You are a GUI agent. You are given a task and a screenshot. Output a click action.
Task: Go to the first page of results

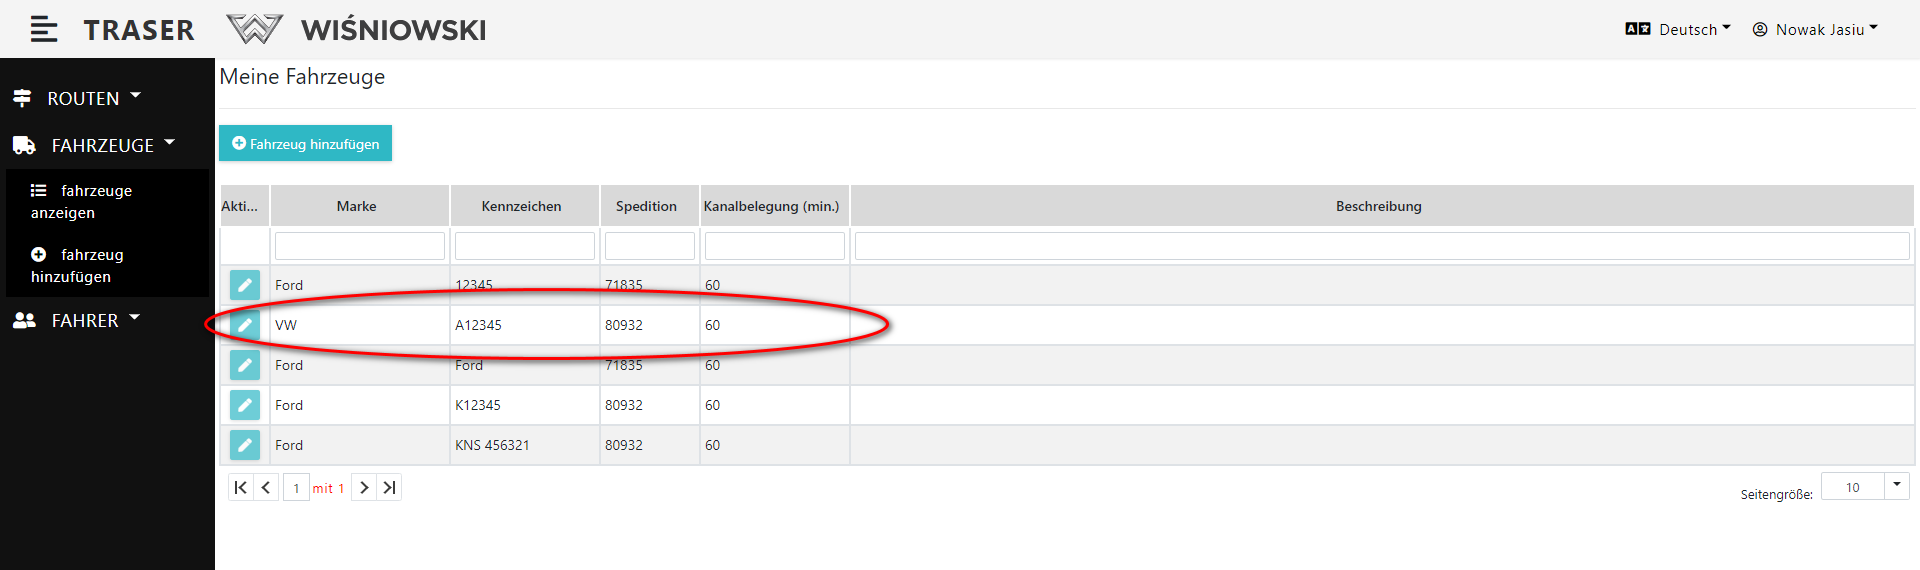coord(240,487)
